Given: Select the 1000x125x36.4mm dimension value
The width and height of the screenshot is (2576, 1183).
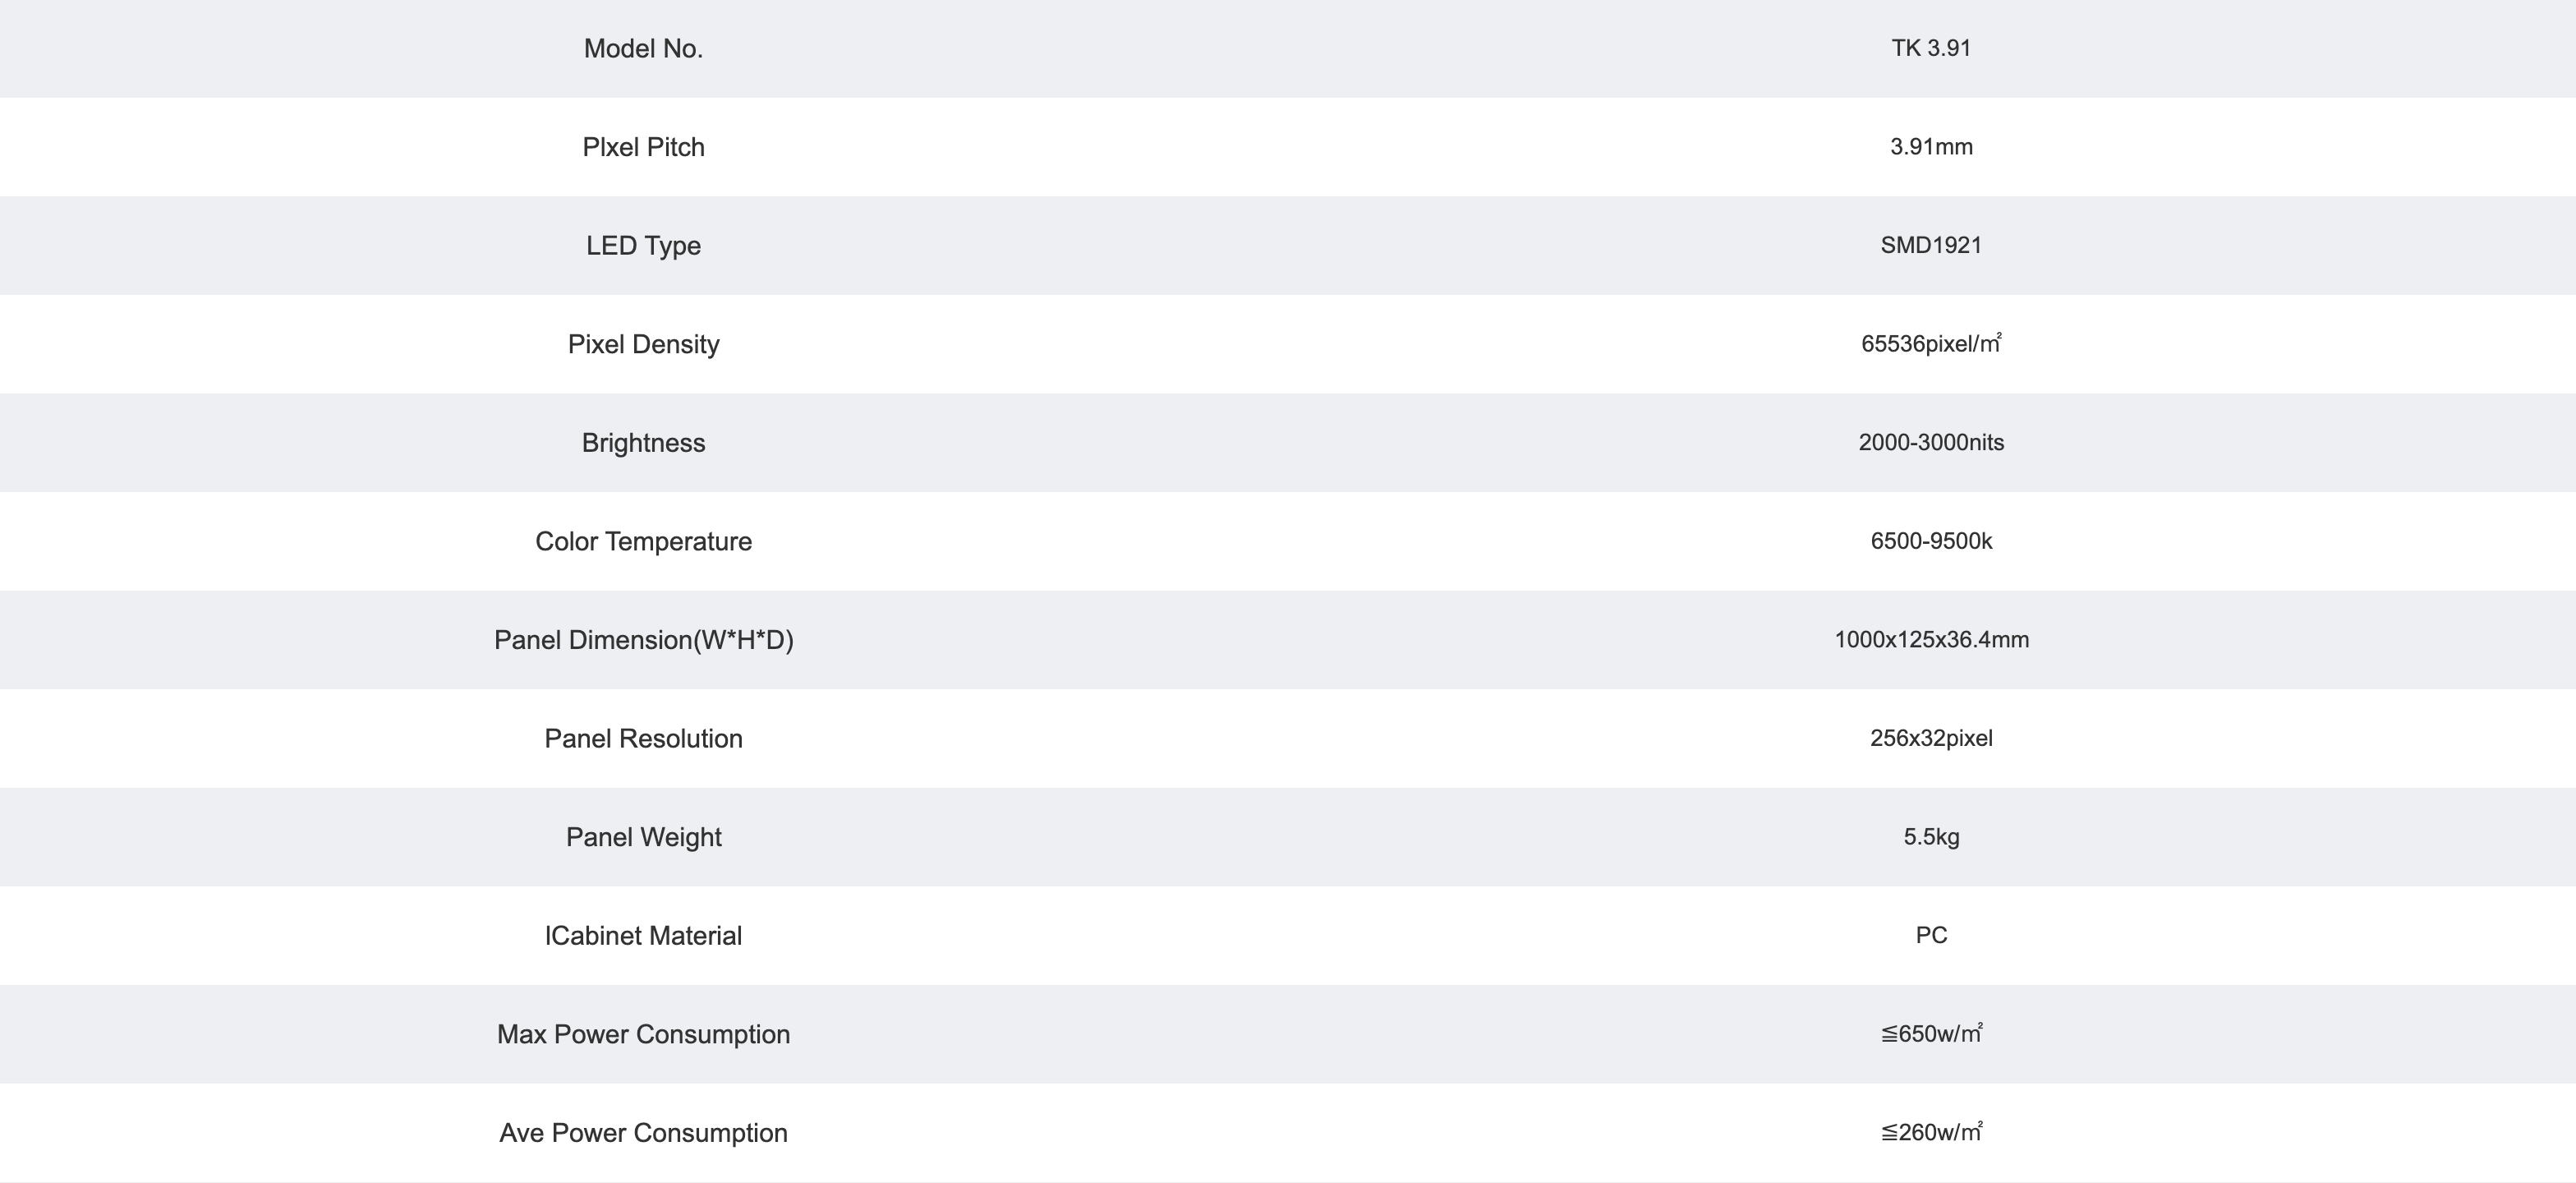Looking at the screenshot, I should click(1931, 640).
